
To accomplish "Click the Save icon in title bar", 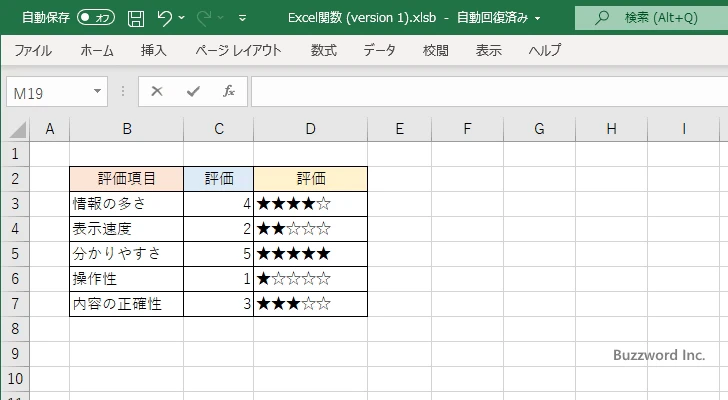I will coord(136,18).
